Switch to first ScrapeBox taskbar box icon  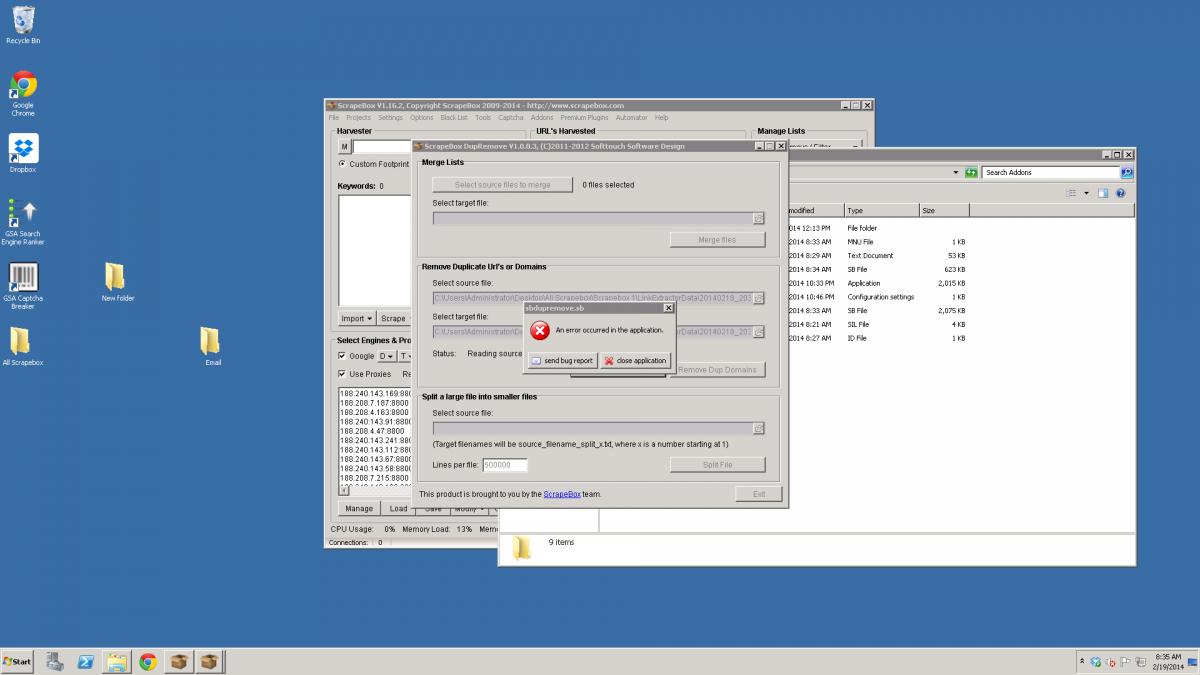pos(179,661)
